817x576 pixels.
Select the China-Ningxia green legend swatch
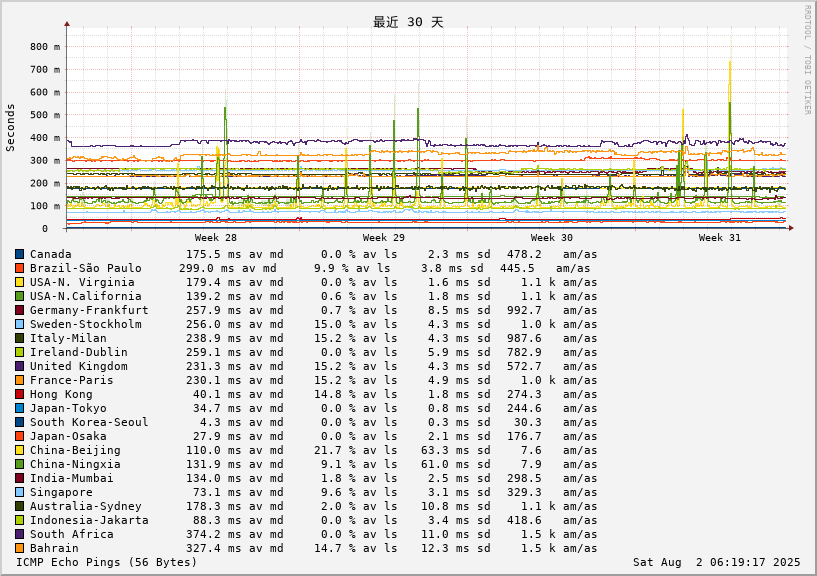pyautogui.click(x=19, y=464)
